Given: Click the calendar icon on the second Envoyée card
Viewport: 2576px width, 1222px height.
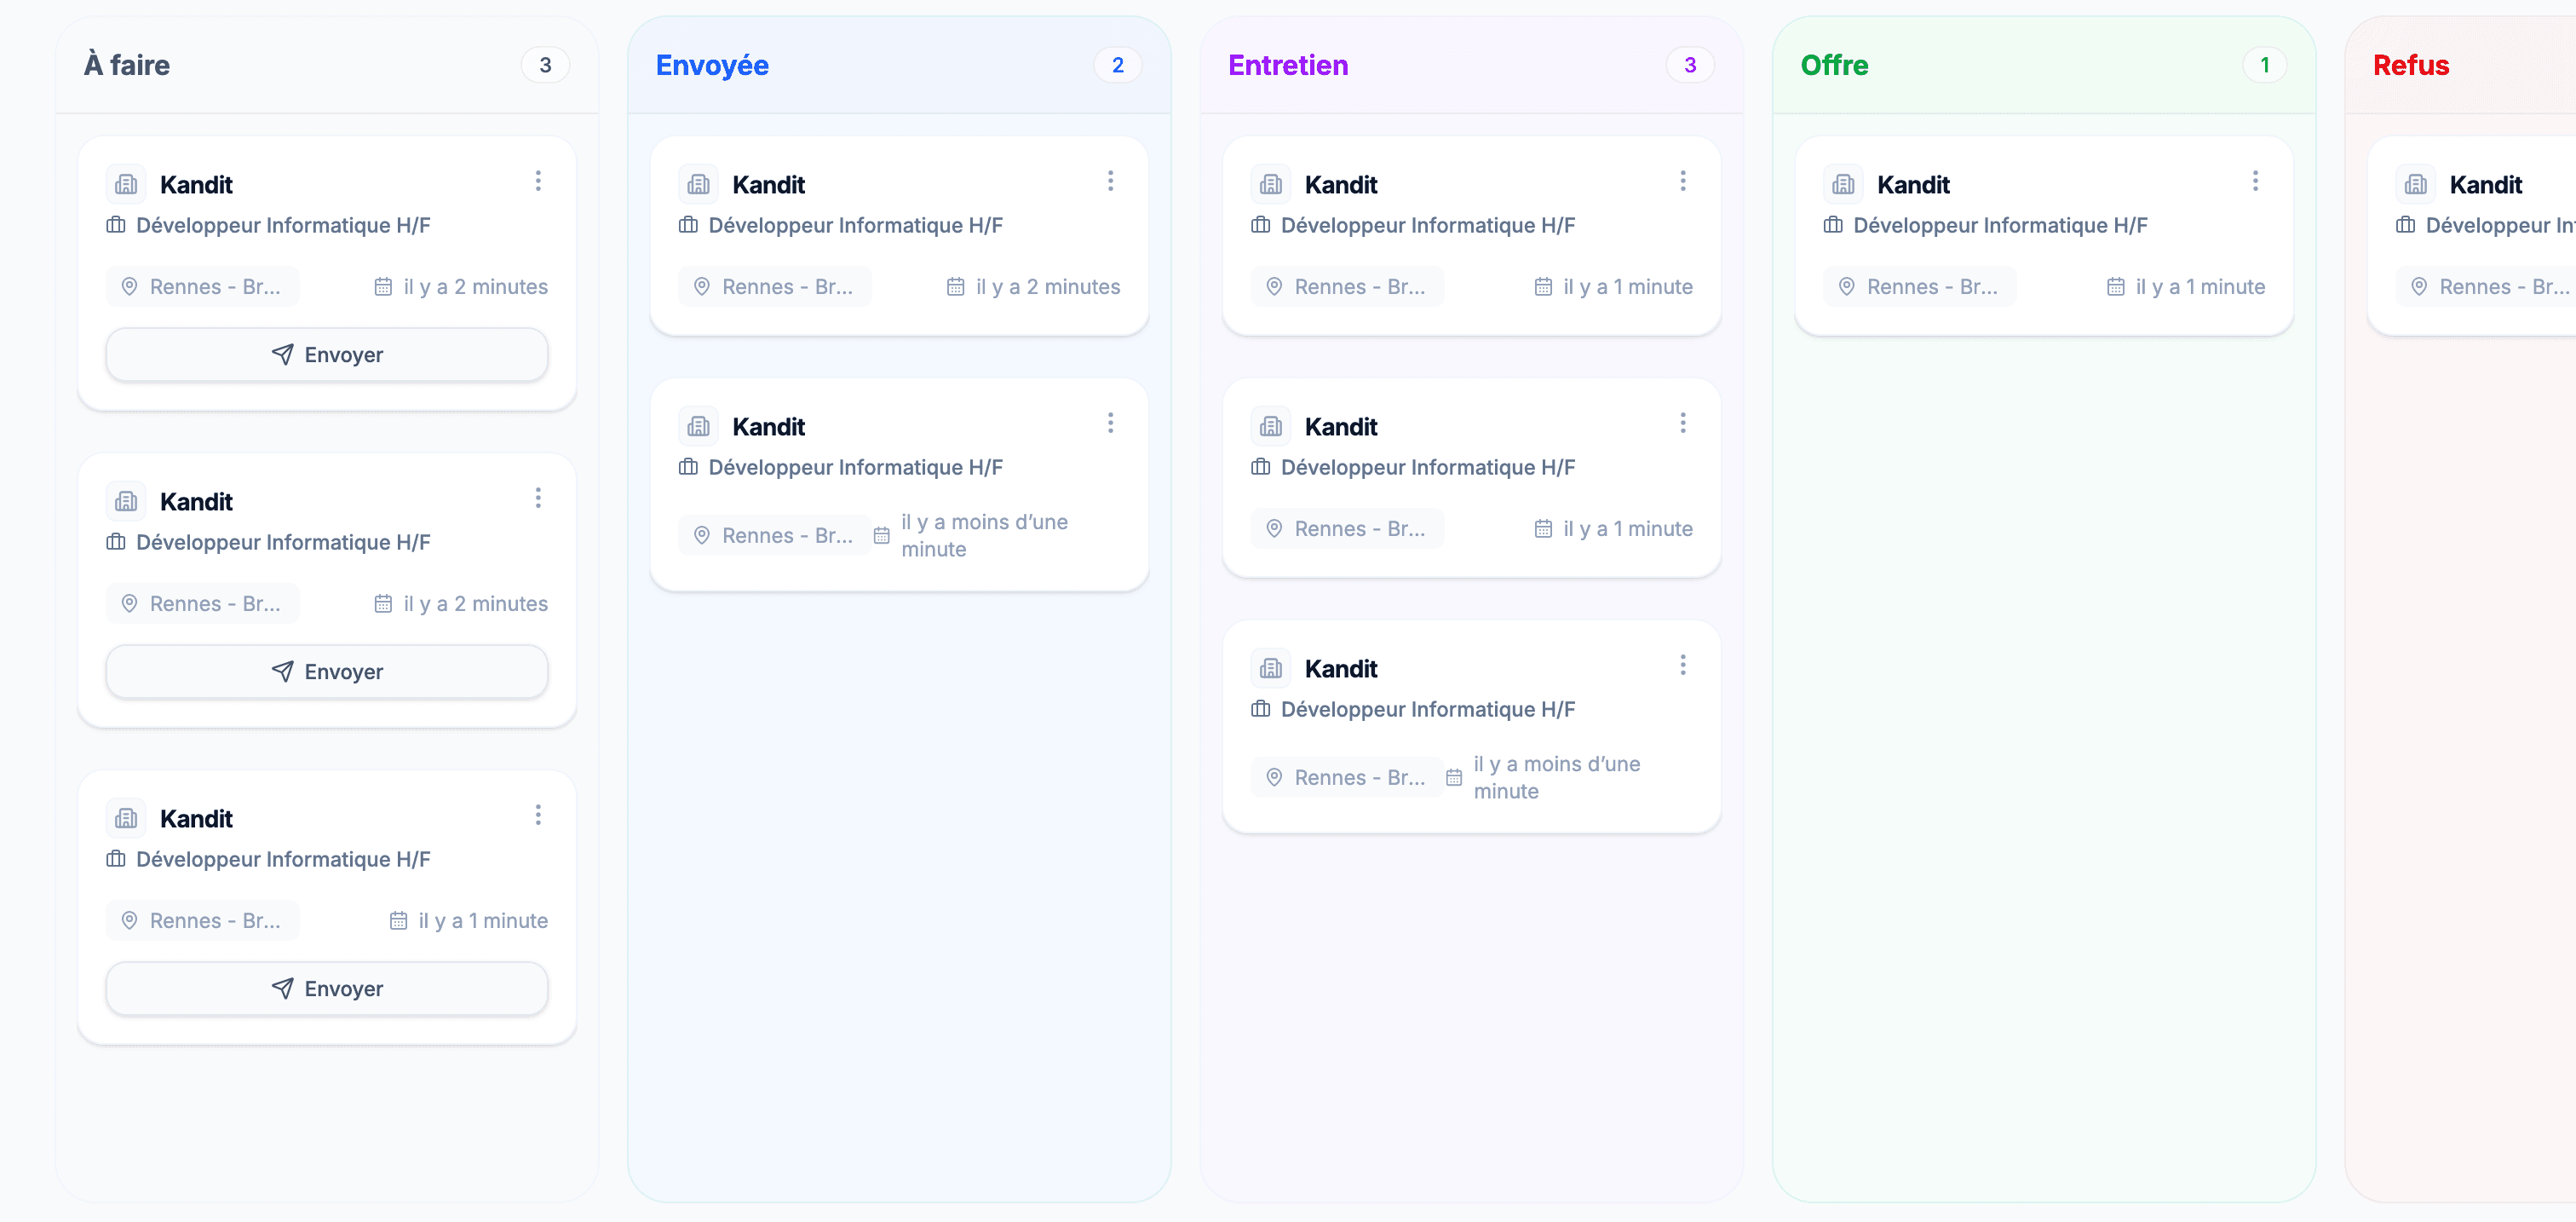Looking at the screenshot, I should pos(882,535).
